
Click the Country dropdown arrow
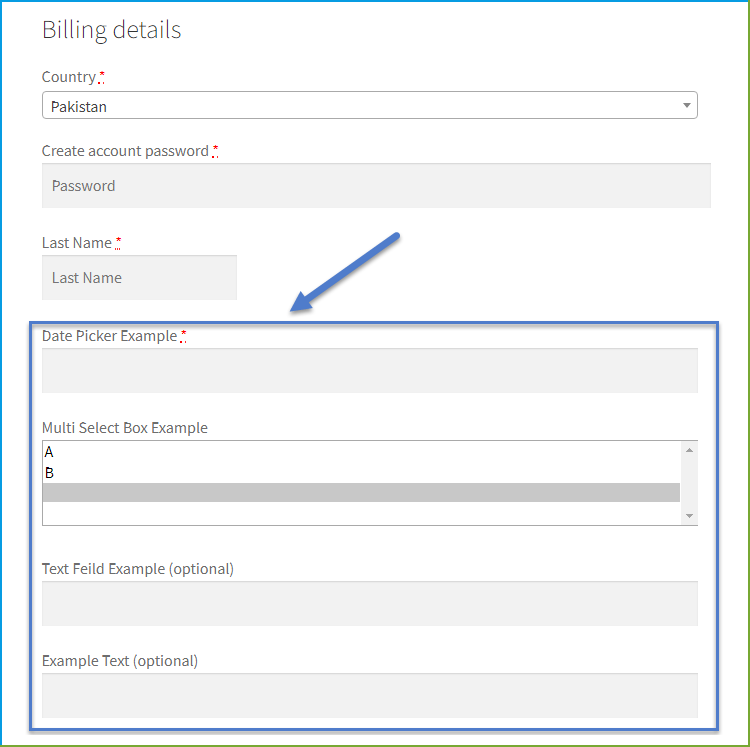686,105
